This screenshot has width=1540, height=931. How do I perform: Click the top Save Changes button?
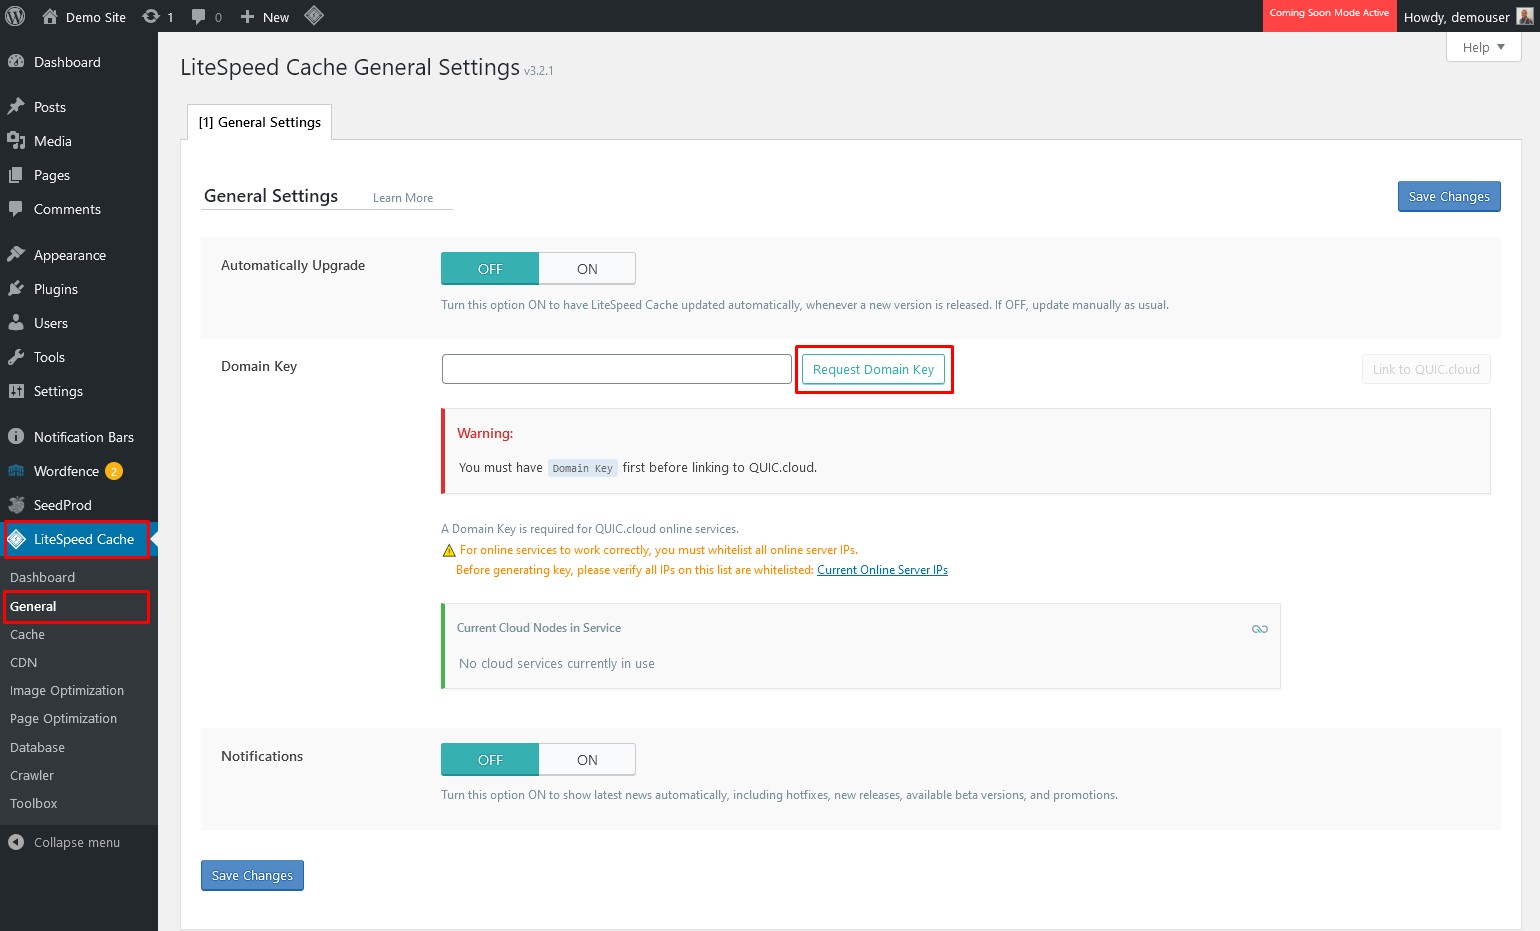pos(1449,197)
